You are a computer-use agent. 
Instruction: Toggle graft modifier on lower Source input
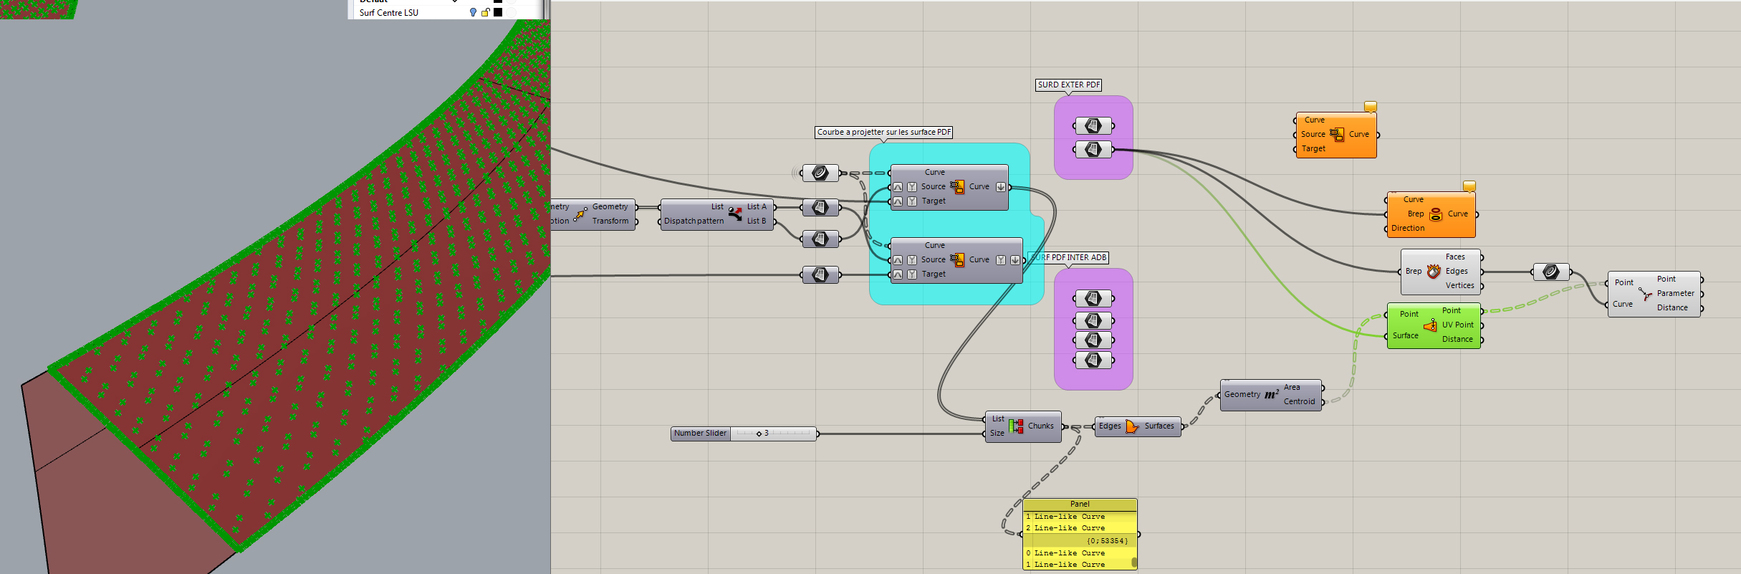898,260
